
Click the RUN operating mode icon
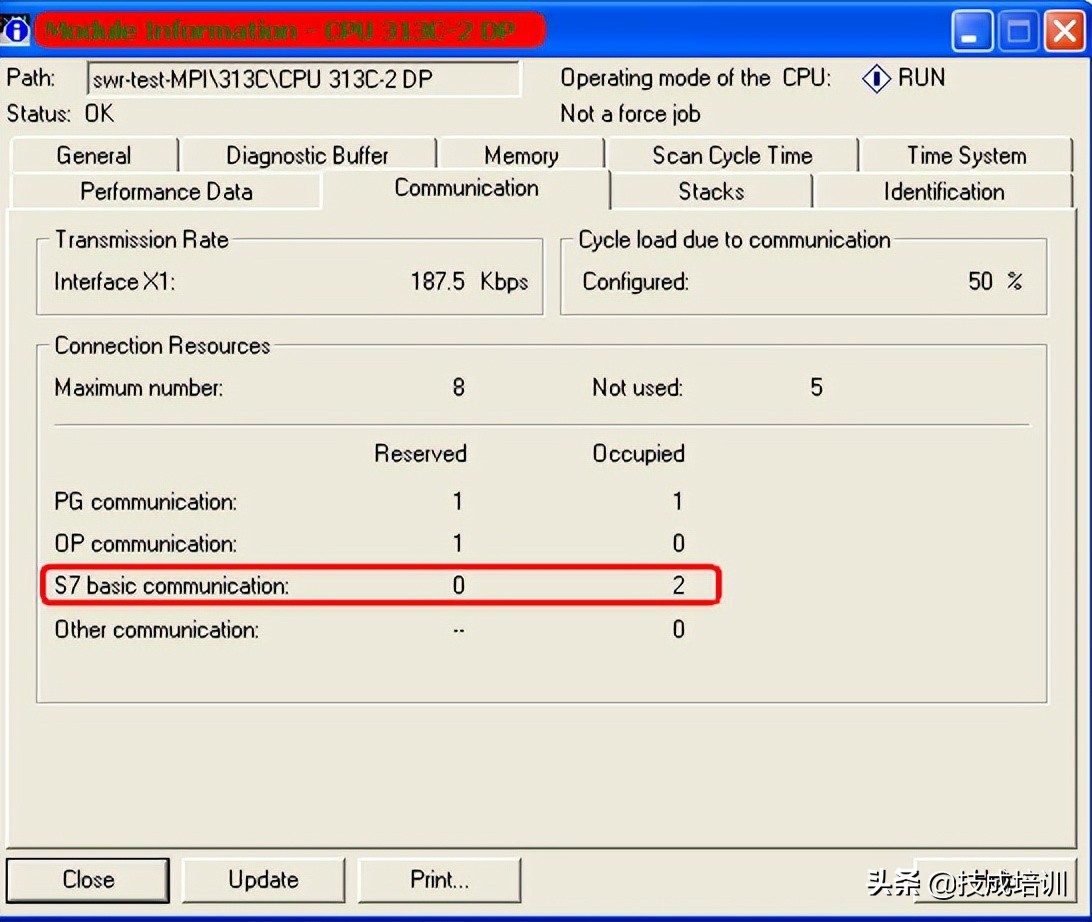coord(875,78)
